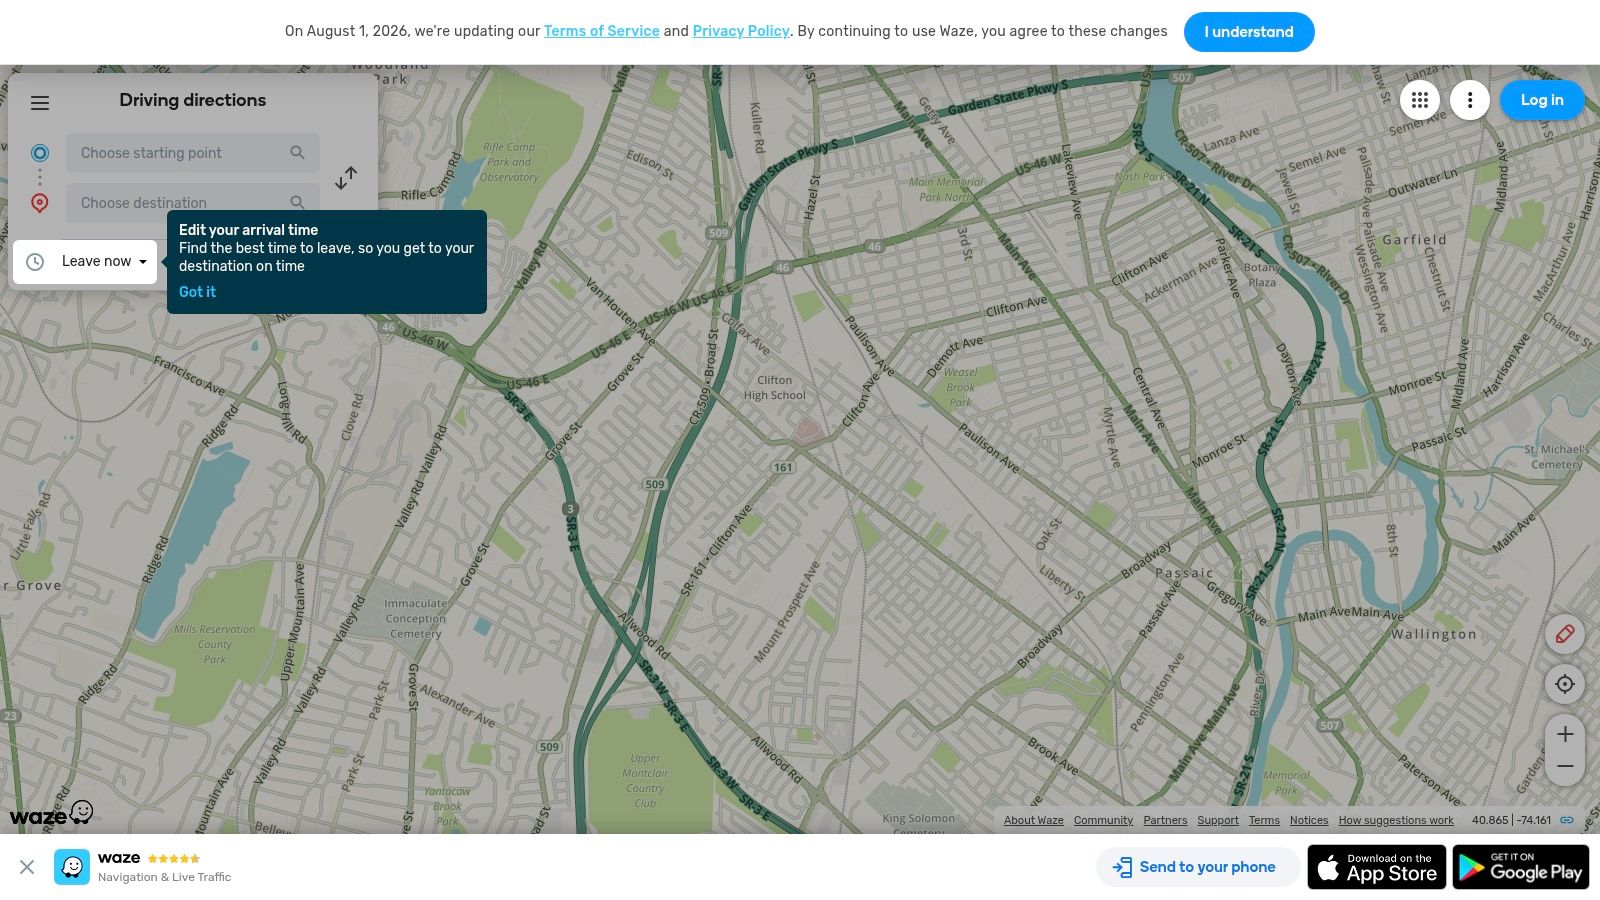This screenshot has width=1600, height=900.
Task: Click the route 161 shield marker
Action: coord(783,467)
